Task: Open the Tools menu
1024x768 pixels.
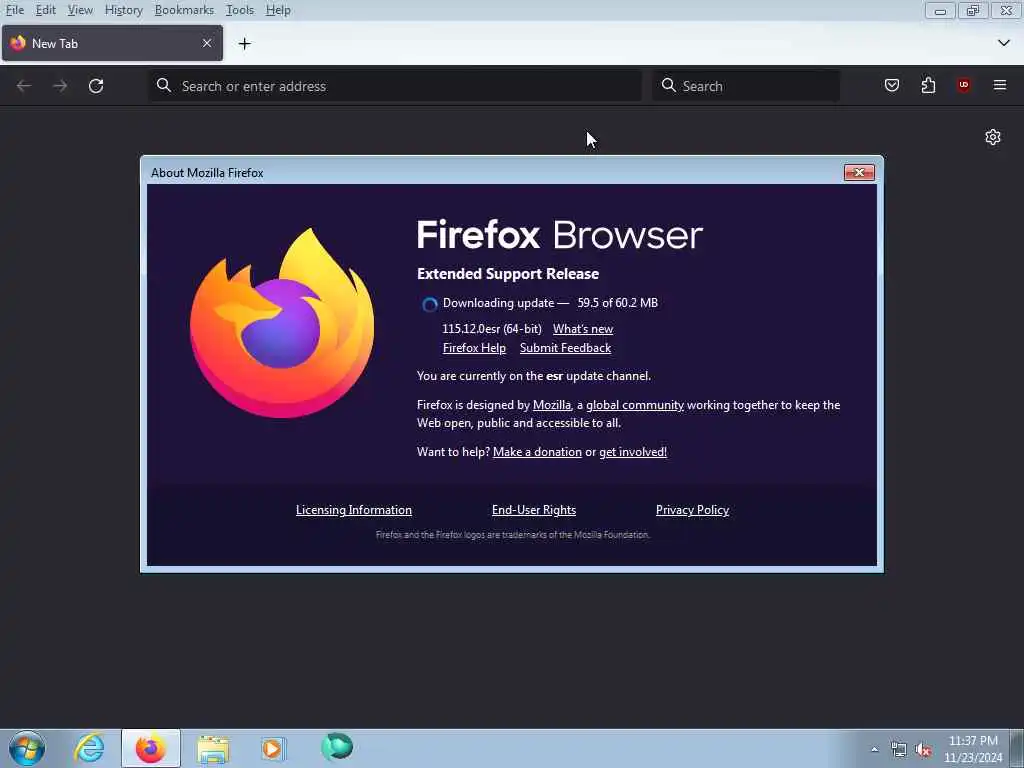Action: pyautogui.click(x=240, y=10)
